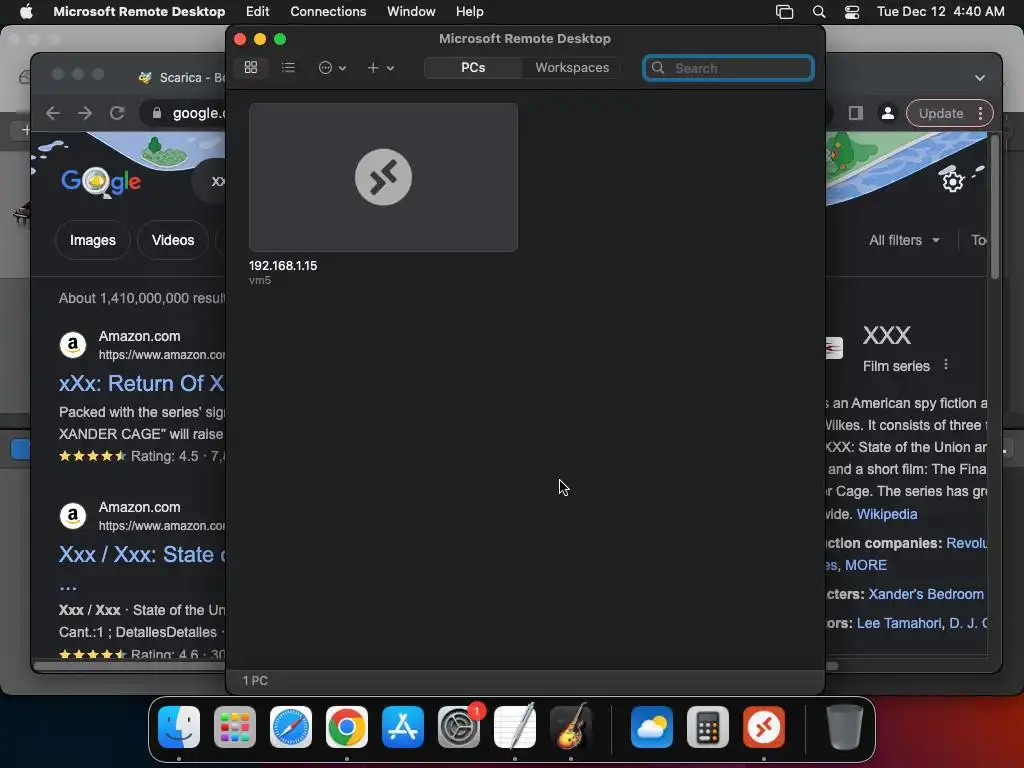The width and height of the screenshot is (1024, 768).
Task: Open System Preferences from the Dock
Action: [x=458, y=727]
